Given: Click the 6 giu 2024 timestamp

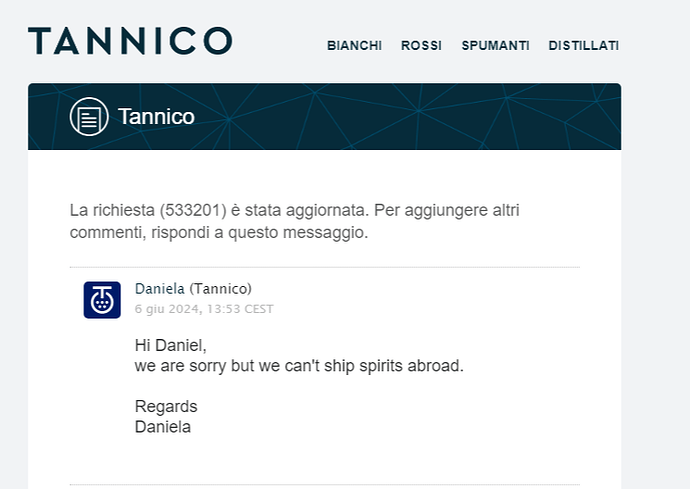Looking at the screenshot, I should [204, 309].
